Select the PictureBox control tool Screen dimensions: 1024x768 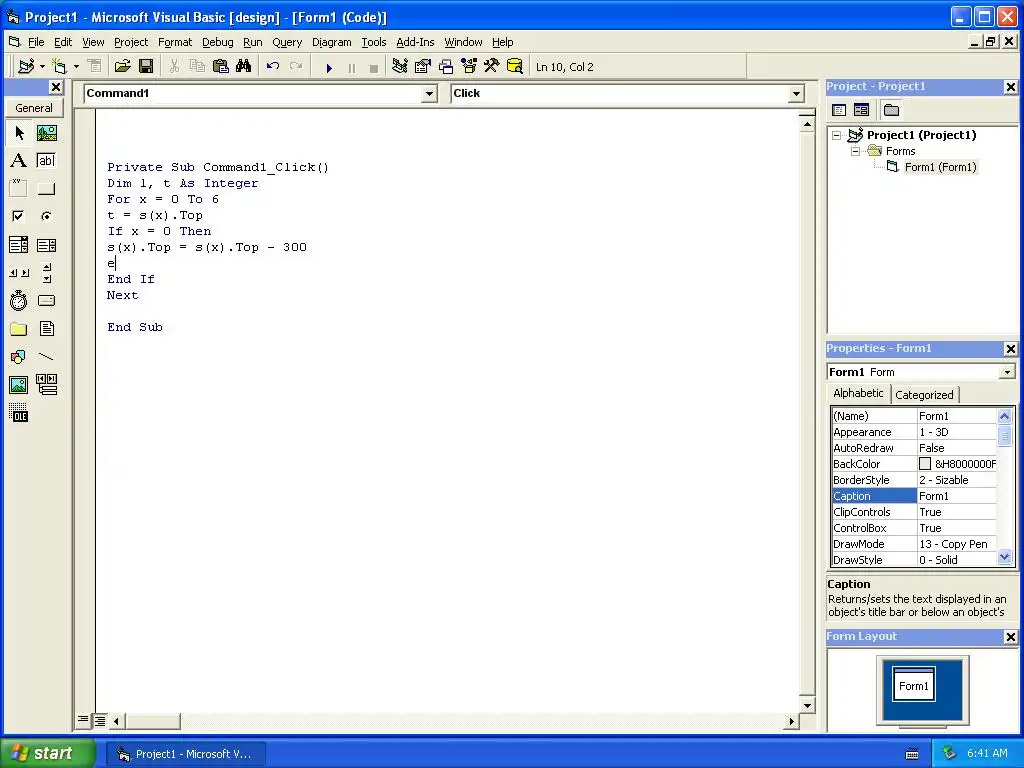click(x=46, y=133)
